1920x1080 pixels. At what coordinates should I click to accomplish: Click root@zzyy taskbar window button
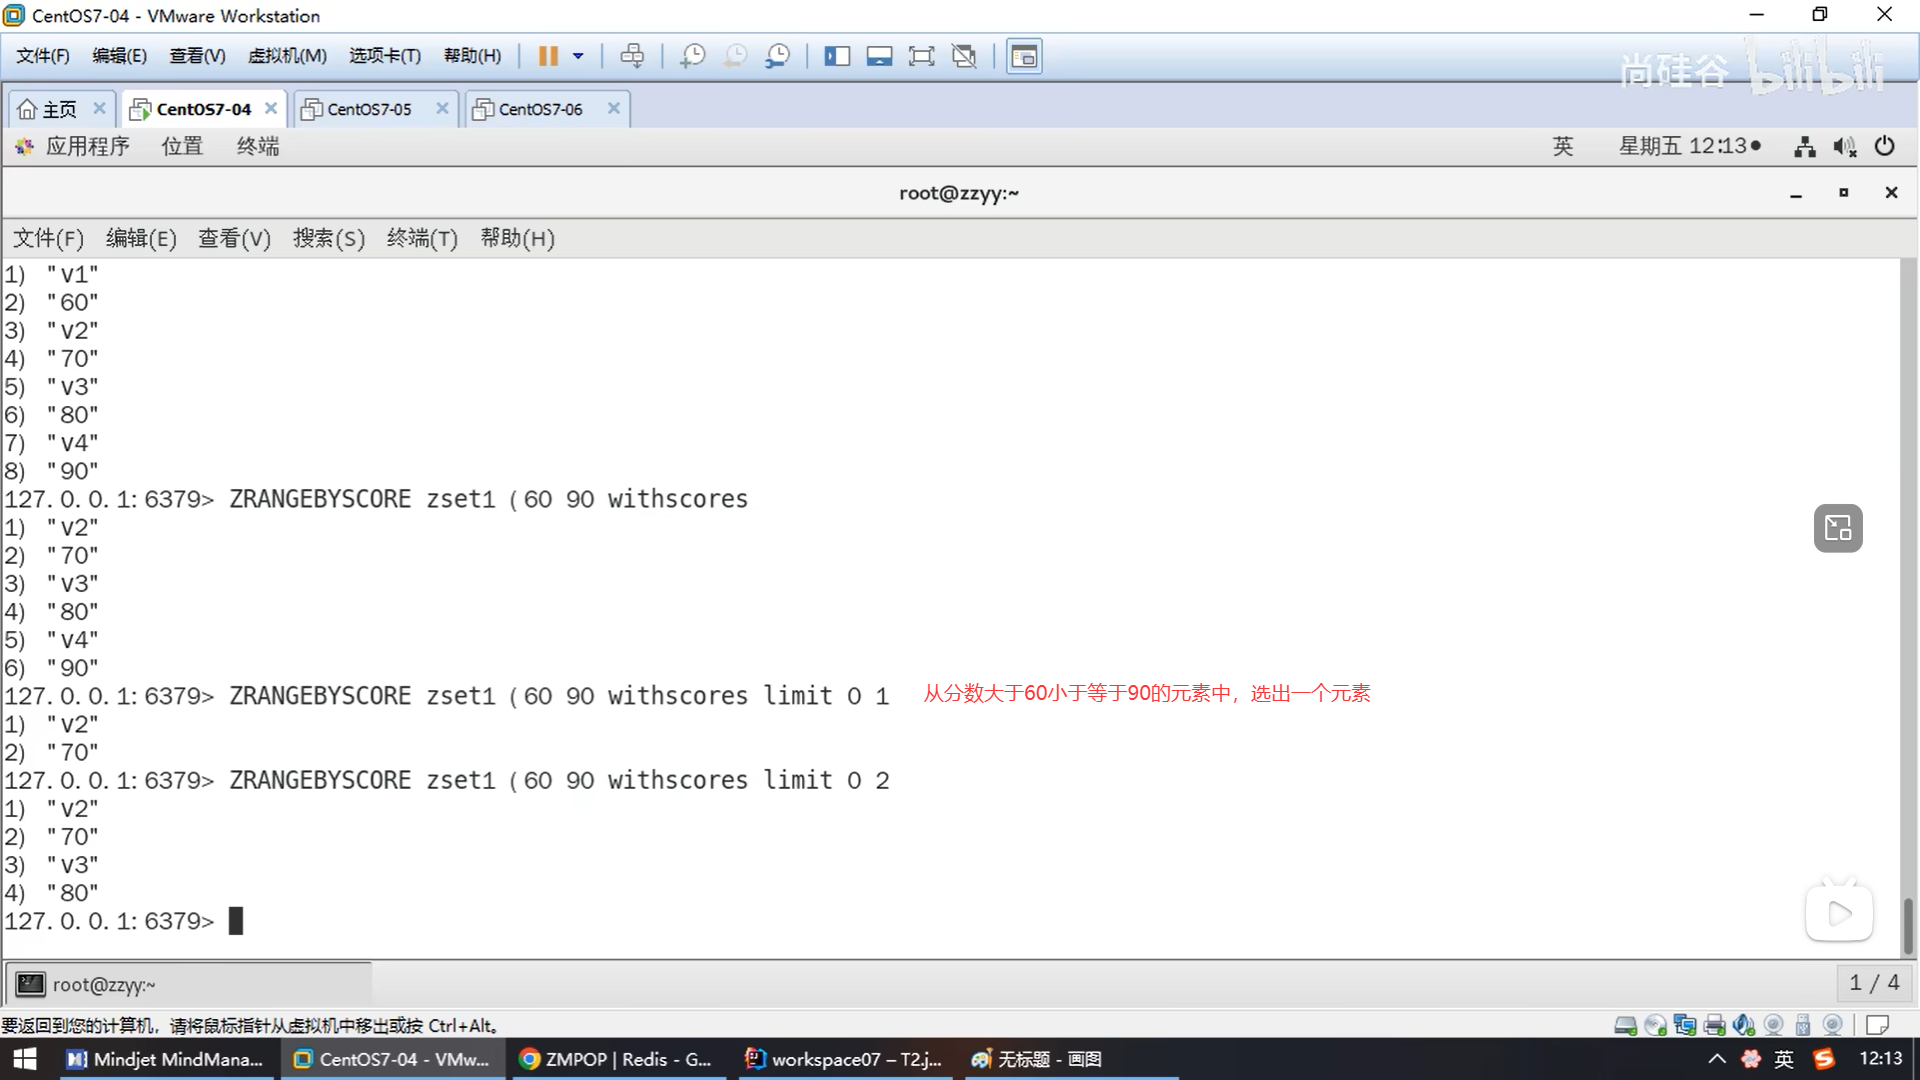104,985
